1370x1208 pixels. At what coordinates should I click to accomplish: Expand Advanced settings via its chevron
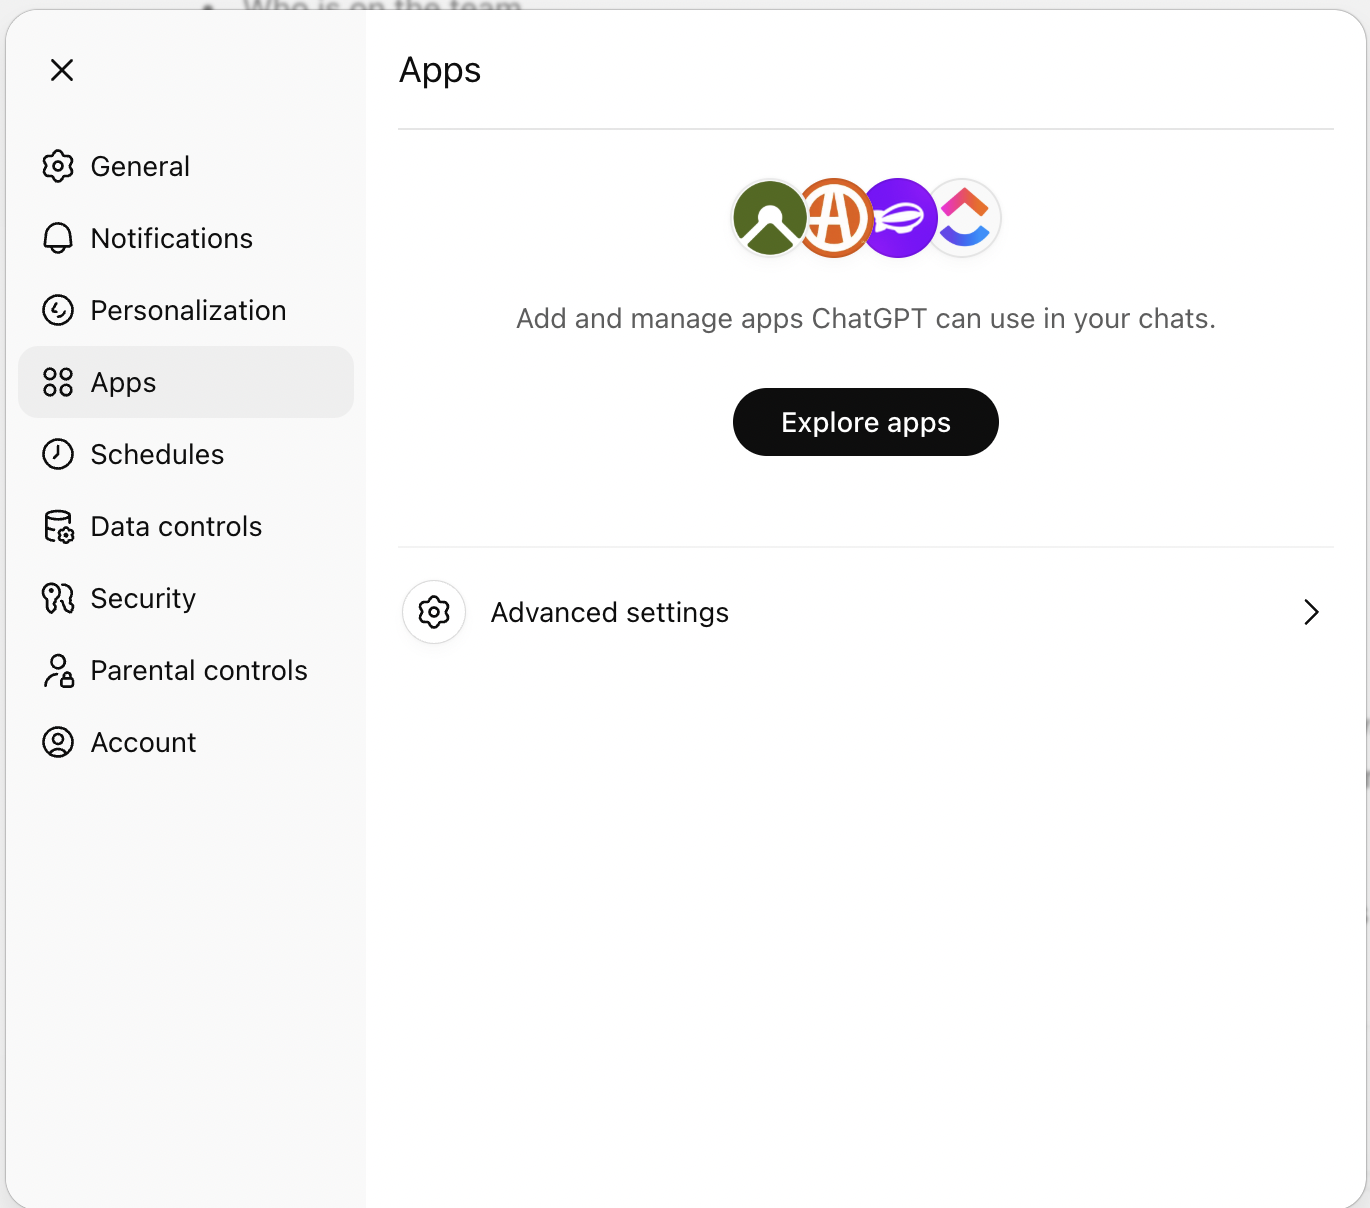pyautogui.click(x=1311, y=612)
